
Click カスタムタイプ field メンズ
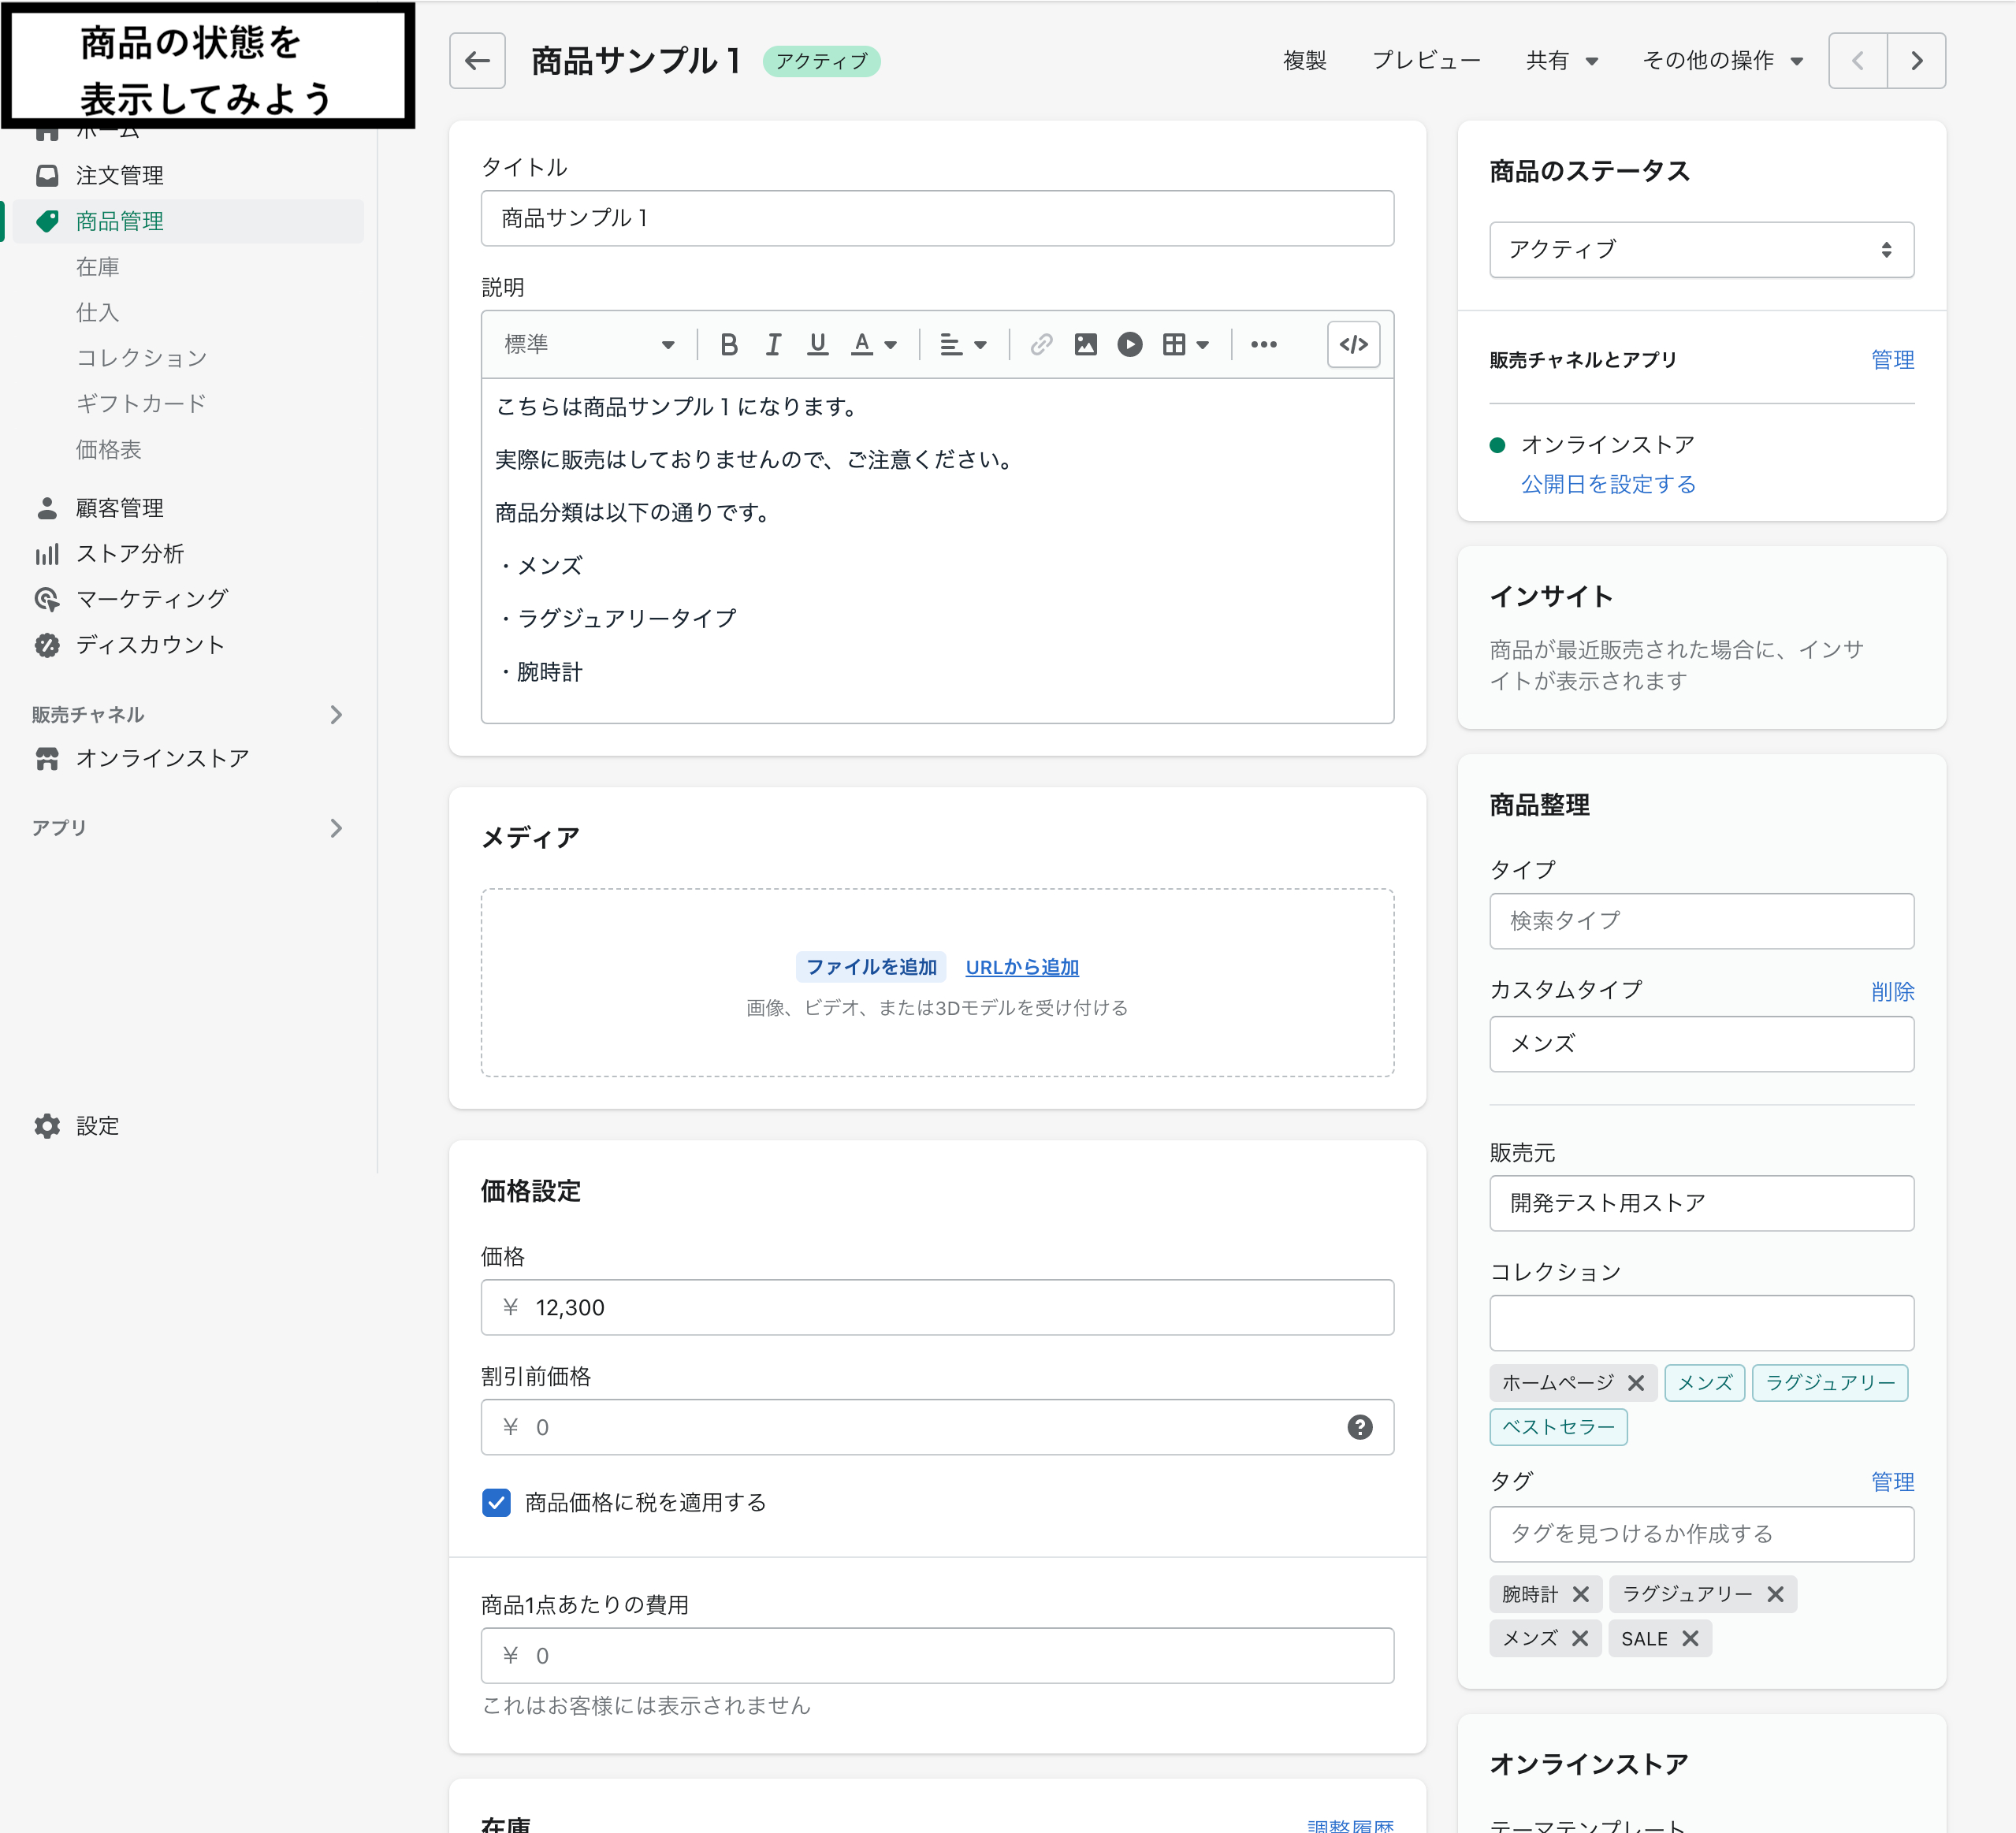[x=1701, y=1044]
